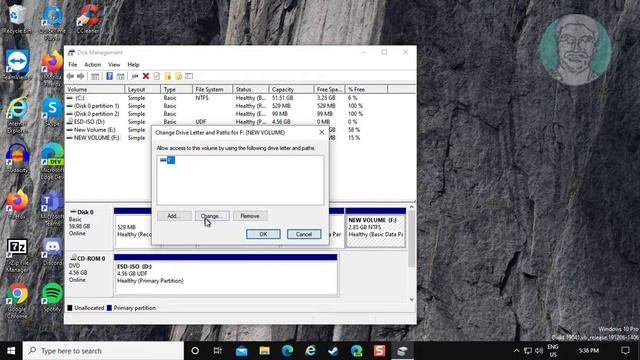Viewport: 640px width, 360px height.
Task: Click the Back arrow in Disk Management toolbar
Action: 70,76
